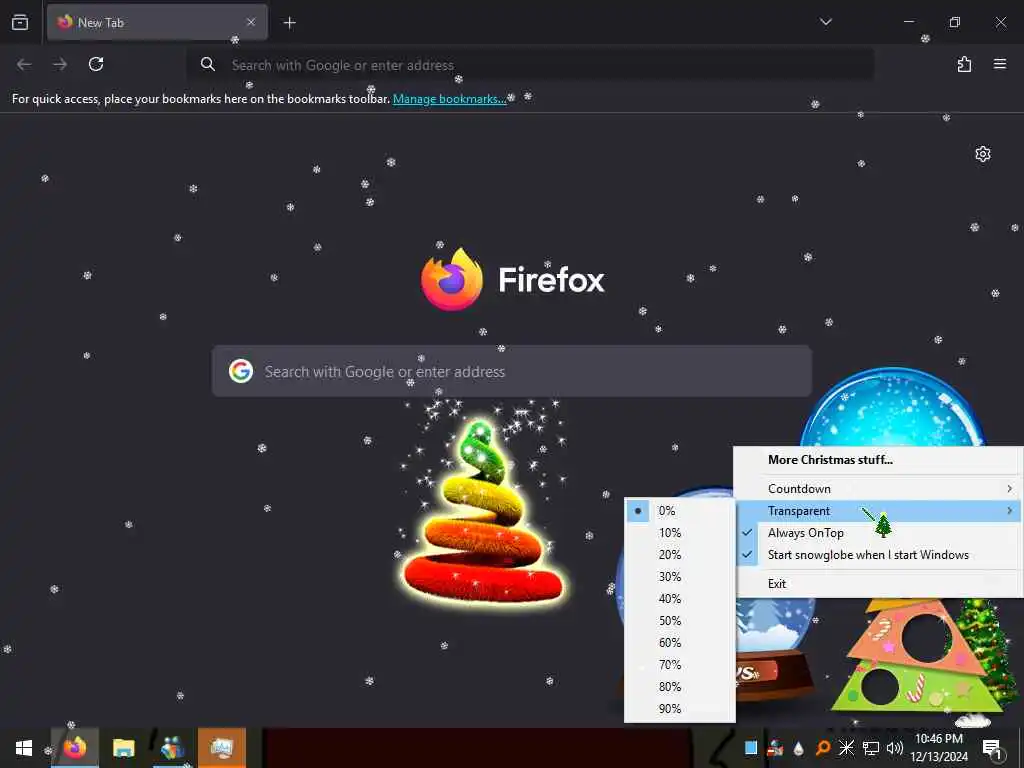The image size is (1024, 768).
Task: Open the volume speaker tray icon
Action: 894,748
